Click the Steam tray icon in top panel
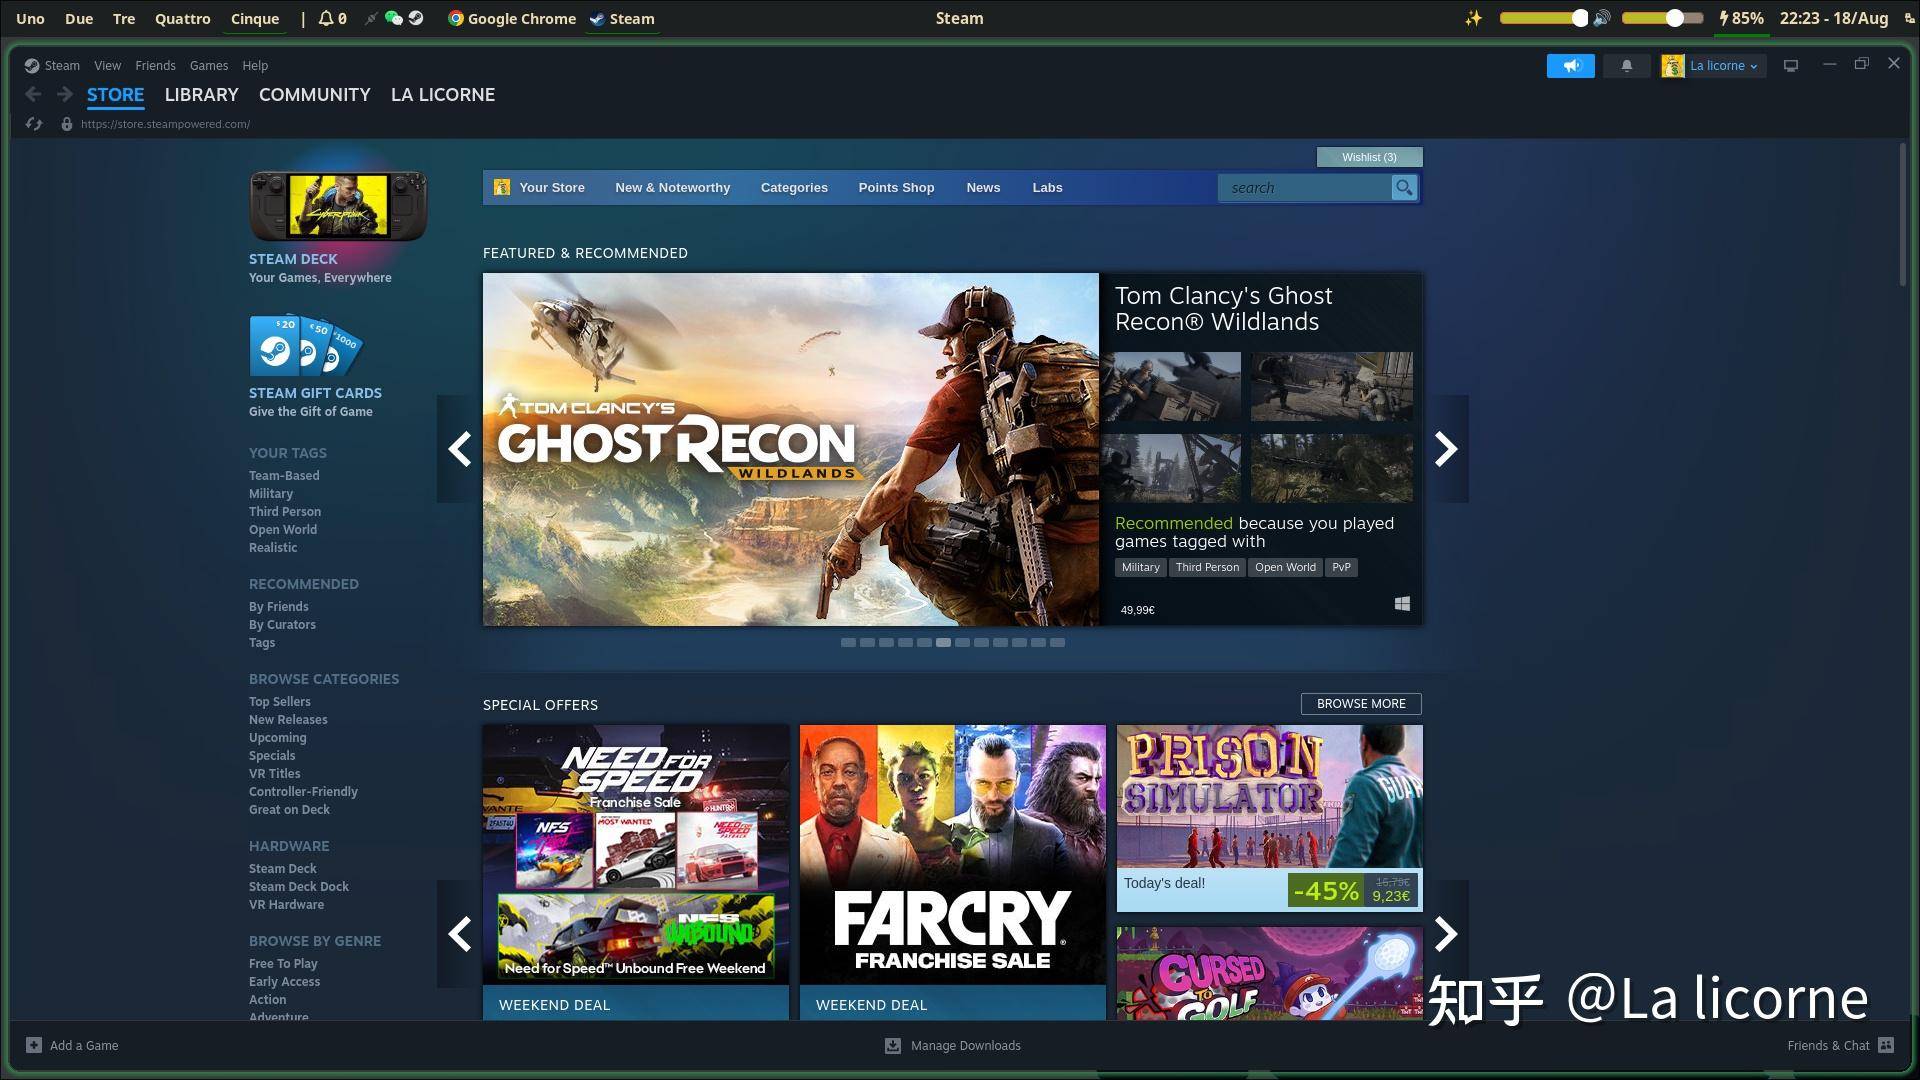This screenshot has width=1920, height=1080. (x=416, y=18)
